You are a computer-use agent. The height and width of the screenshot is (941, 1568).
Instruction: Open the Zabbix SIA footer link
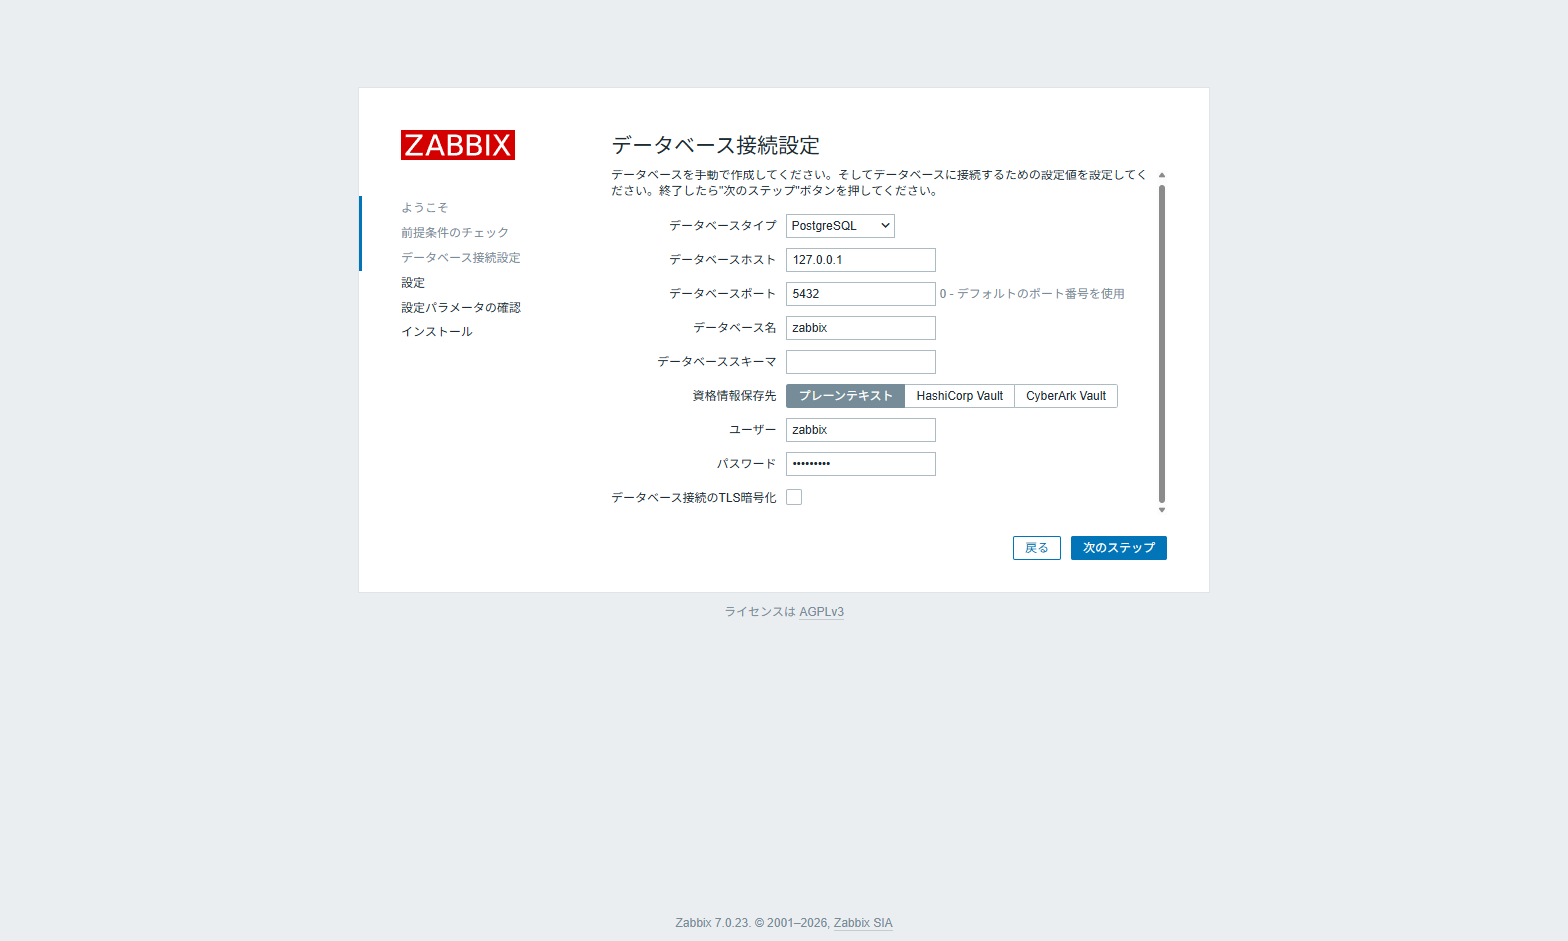pos(863,923)
